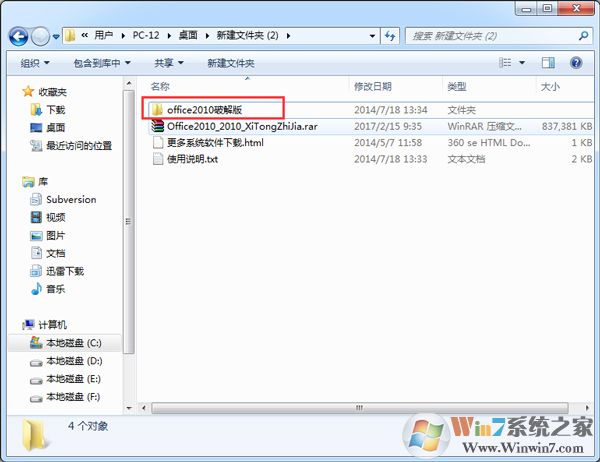This screenshot has width=600, height=462.
Task: Click the 库 libraries icon
Action: point(28,182)
